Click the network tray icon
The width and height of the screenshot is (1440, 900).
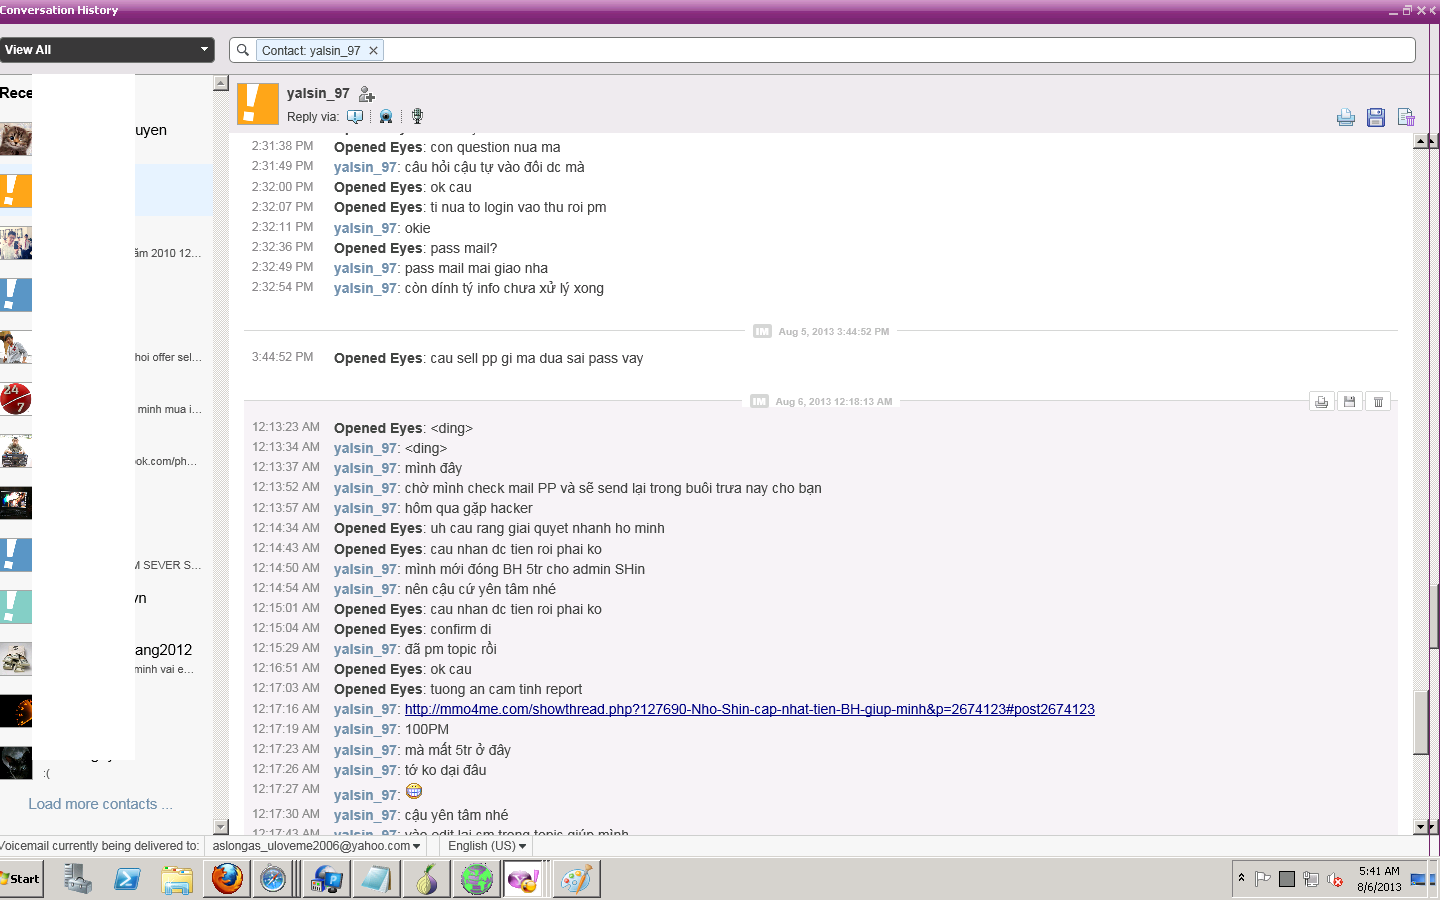pos(1311,879)
